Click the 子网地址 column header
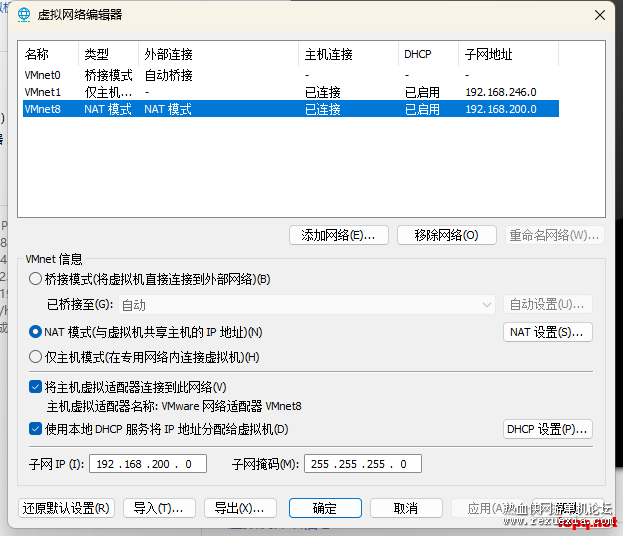 (x=509, y=54)
